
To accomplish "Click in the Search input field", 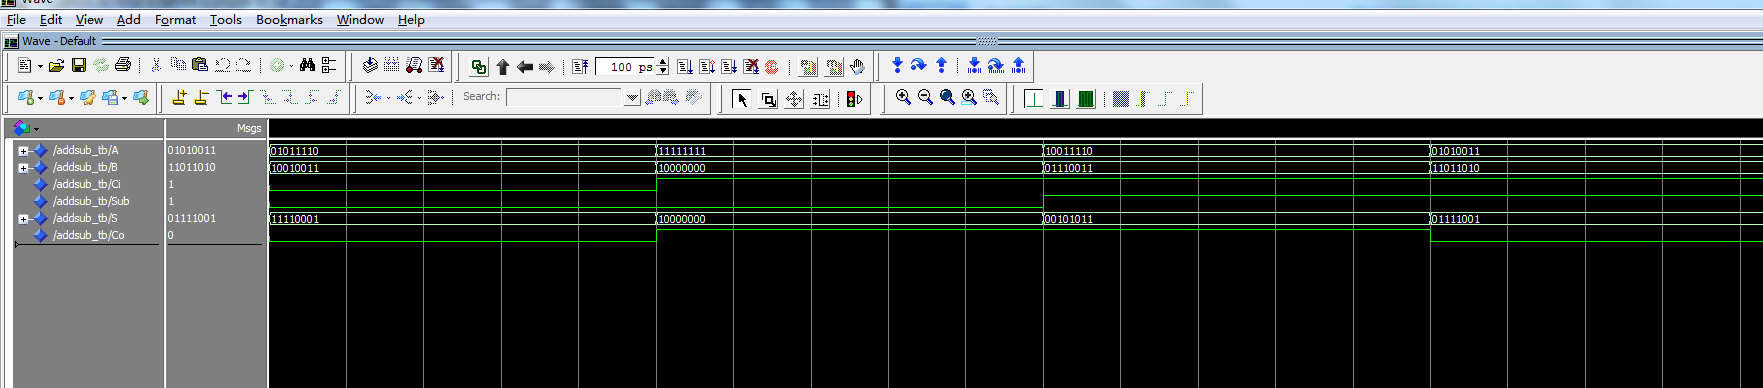I will pyautogui.click(x=565, y=97).
